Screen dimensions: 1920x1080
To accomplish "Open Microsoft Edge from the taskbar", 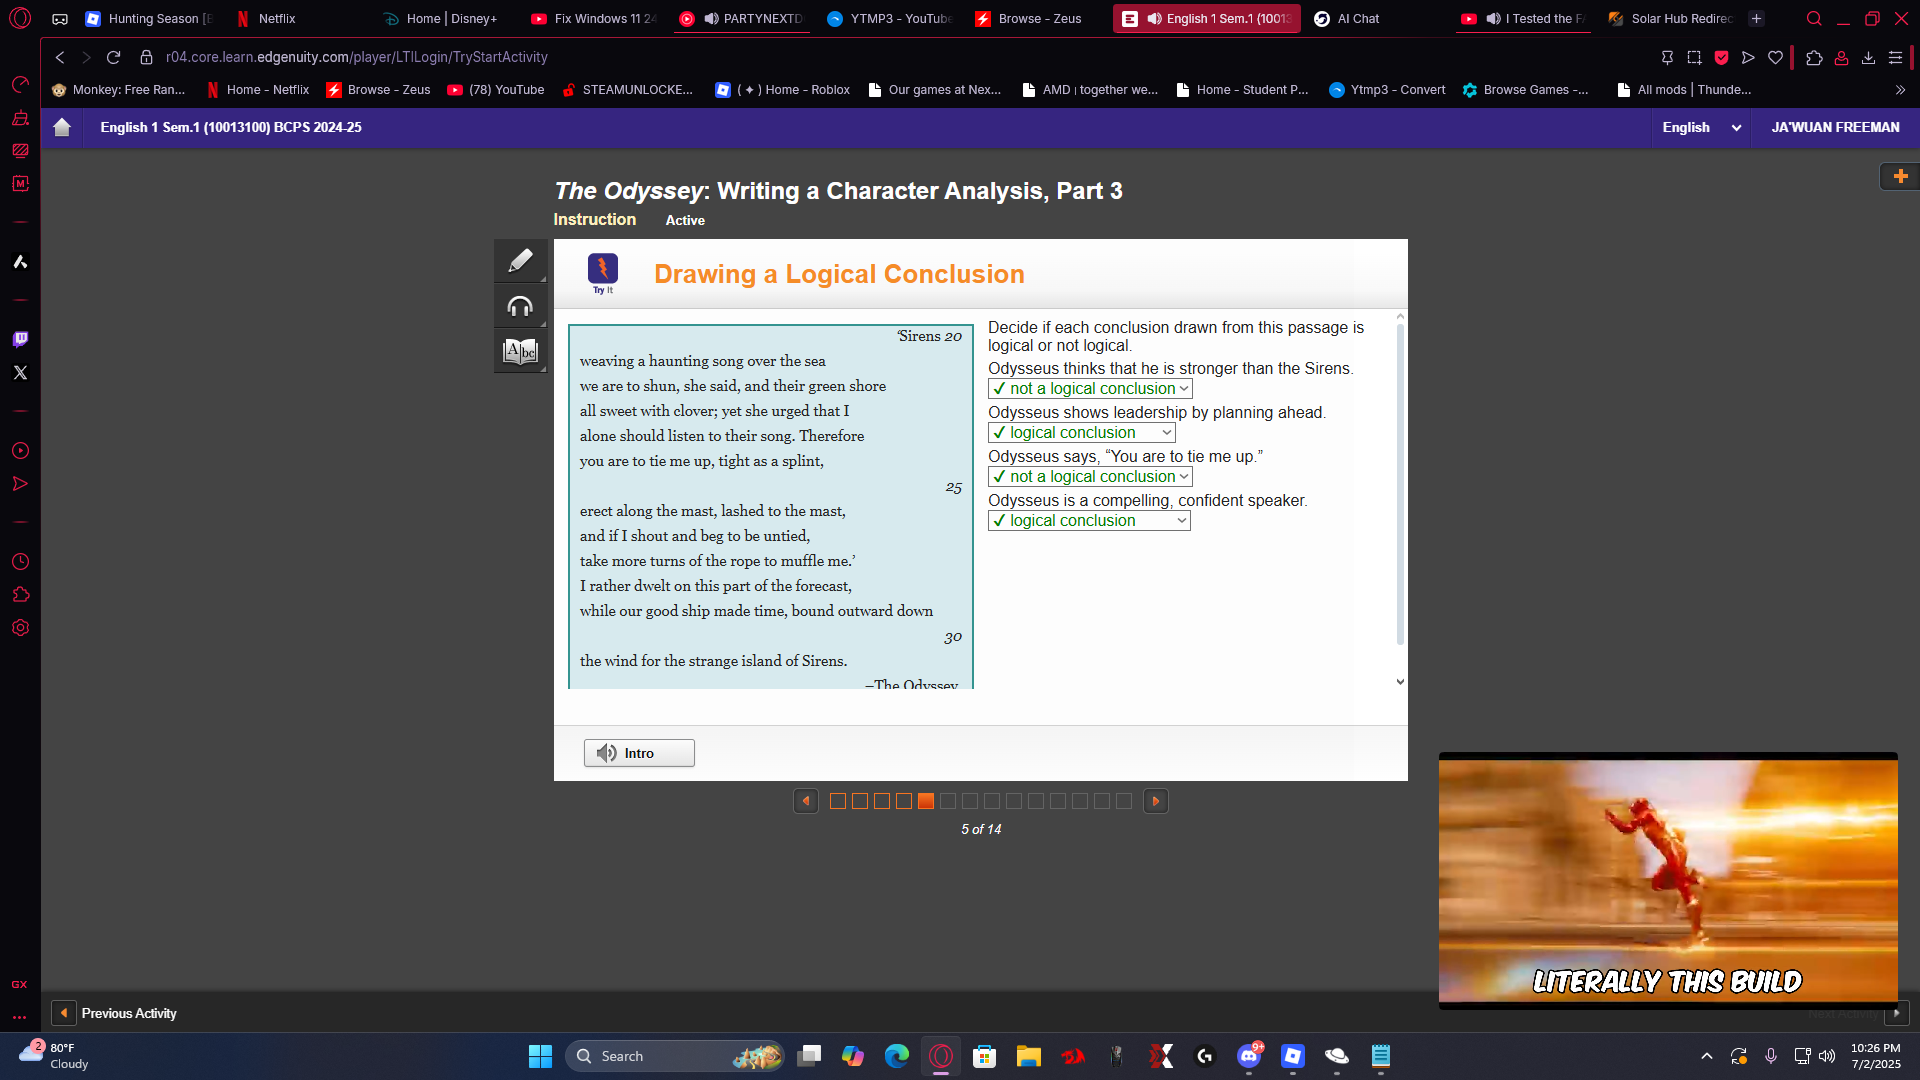I will click(x=897, y=1056).
